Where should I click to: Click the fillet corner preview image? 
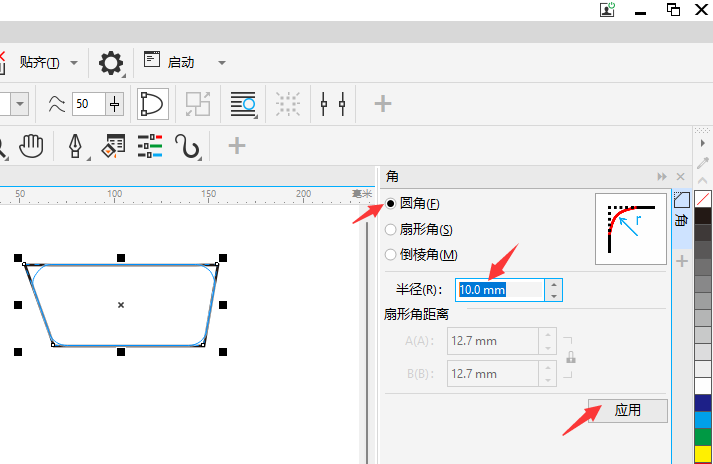pos(631,229)
